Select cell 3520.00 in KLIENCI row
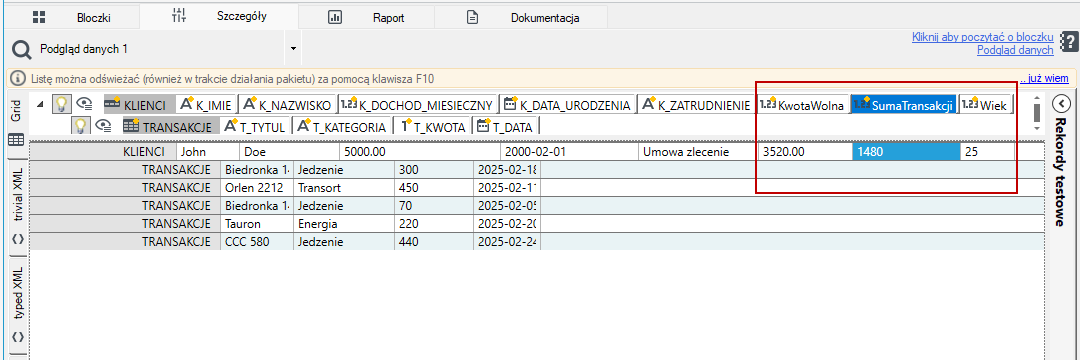This screenshot has width=1080, height=360. 804,151
